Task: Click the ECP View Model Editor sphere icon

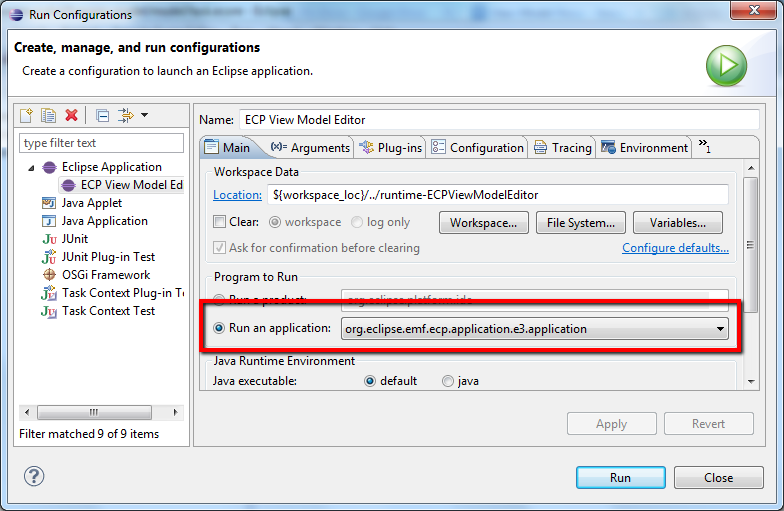Action: (x=68, y=186)
